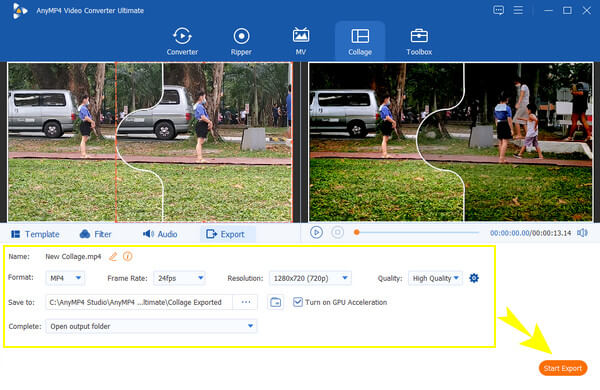
Task: Open the output folder icon
Action: [x=276, y=302]
